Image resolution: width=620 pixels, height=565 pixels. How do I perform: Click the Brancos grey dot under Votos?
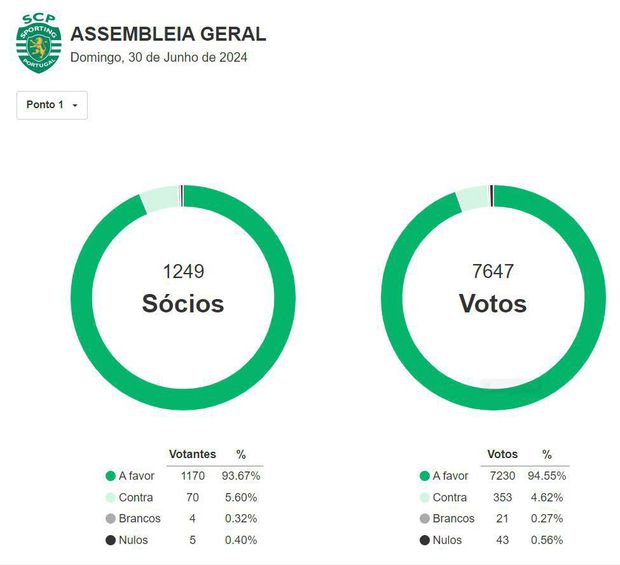click(425, 519)
